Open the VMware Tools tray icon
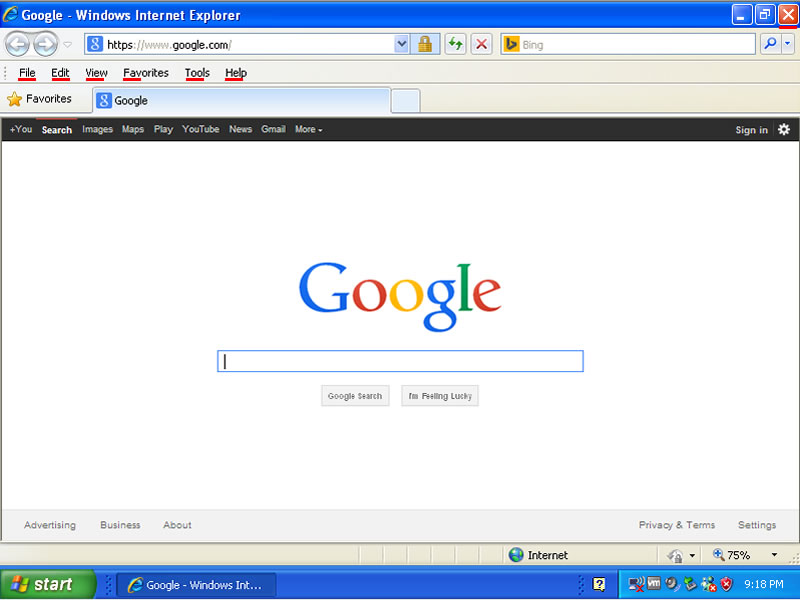 654,583
